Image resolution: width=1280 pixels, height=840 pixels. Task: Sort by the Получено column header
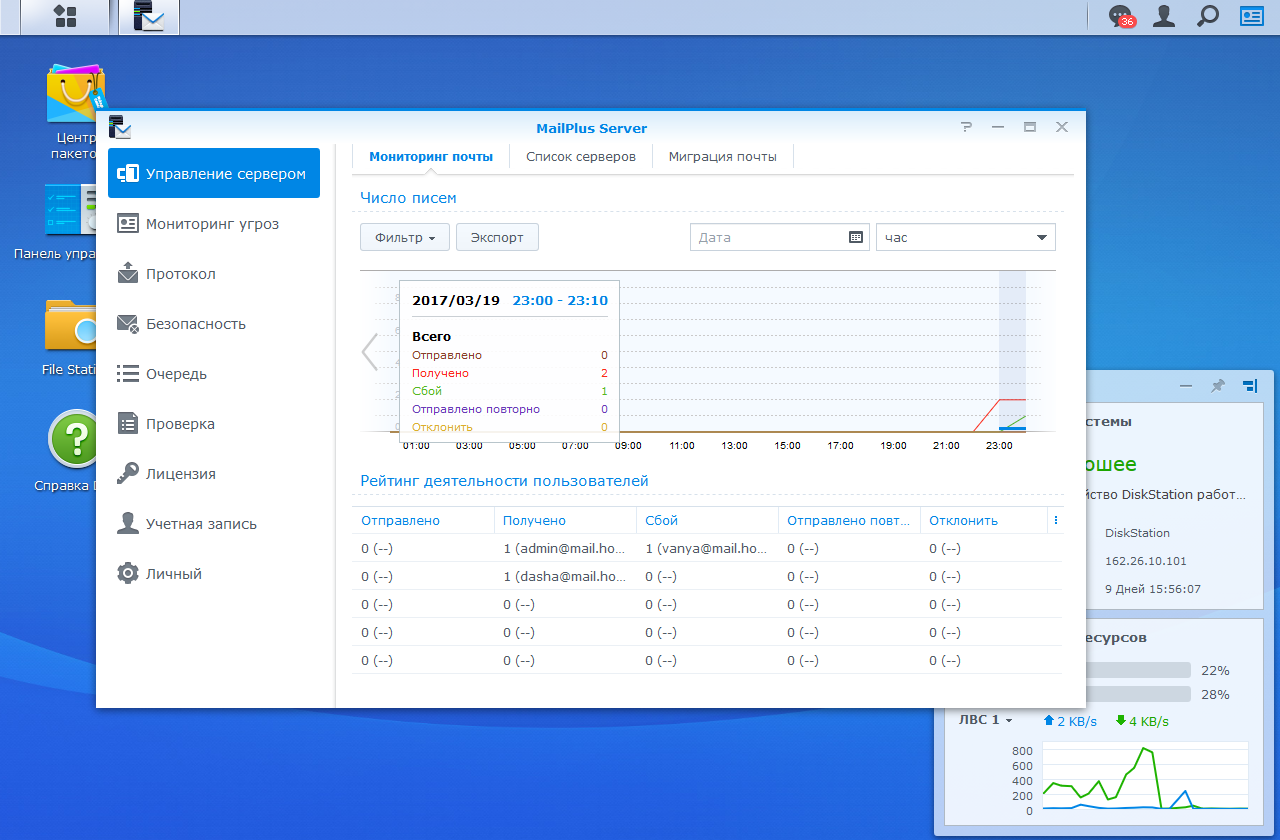[565, 521]
